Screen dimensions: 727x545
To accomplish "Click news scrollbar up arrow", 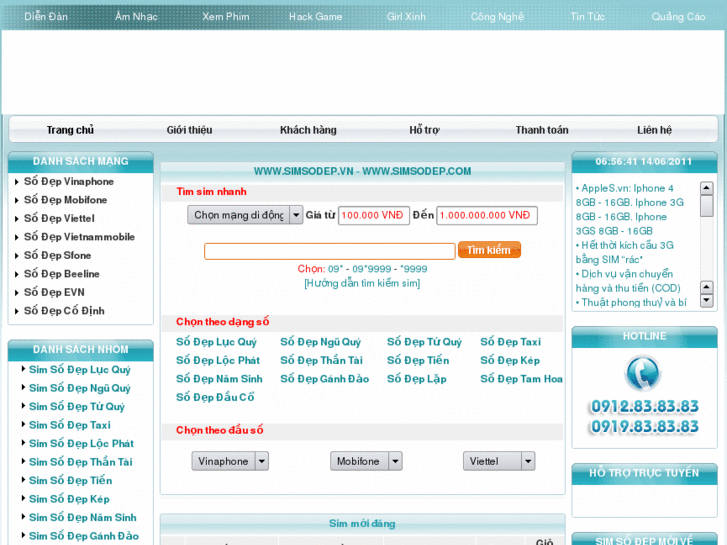I will [x=707, y=188].
